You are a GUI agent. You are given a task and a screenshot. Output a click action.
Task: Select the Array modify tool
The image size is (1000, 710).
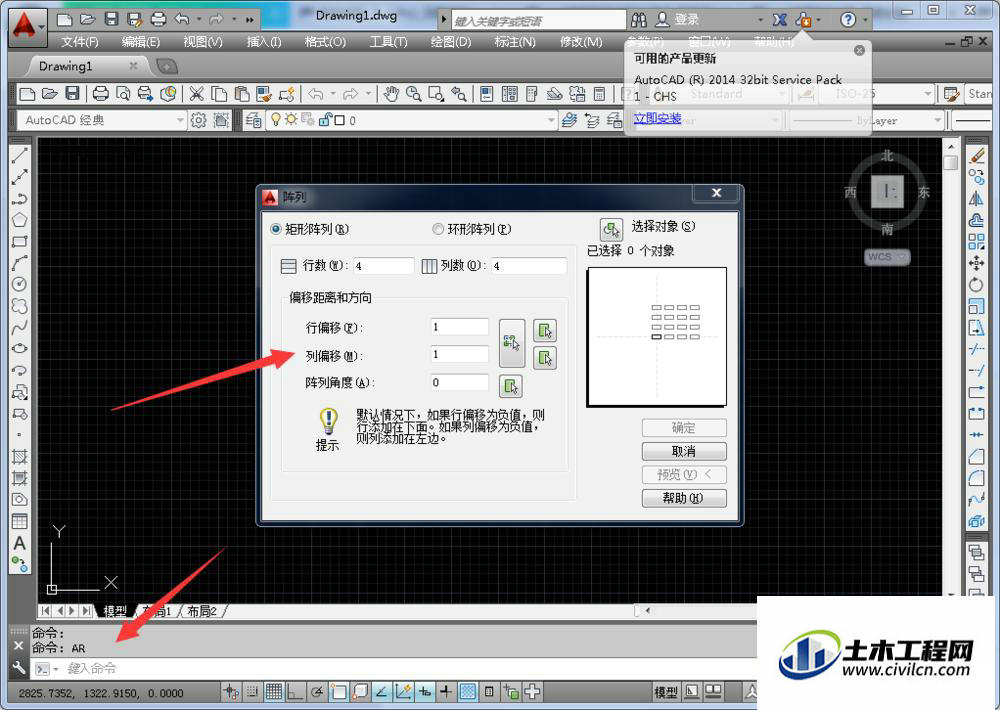tap(976, 241)
